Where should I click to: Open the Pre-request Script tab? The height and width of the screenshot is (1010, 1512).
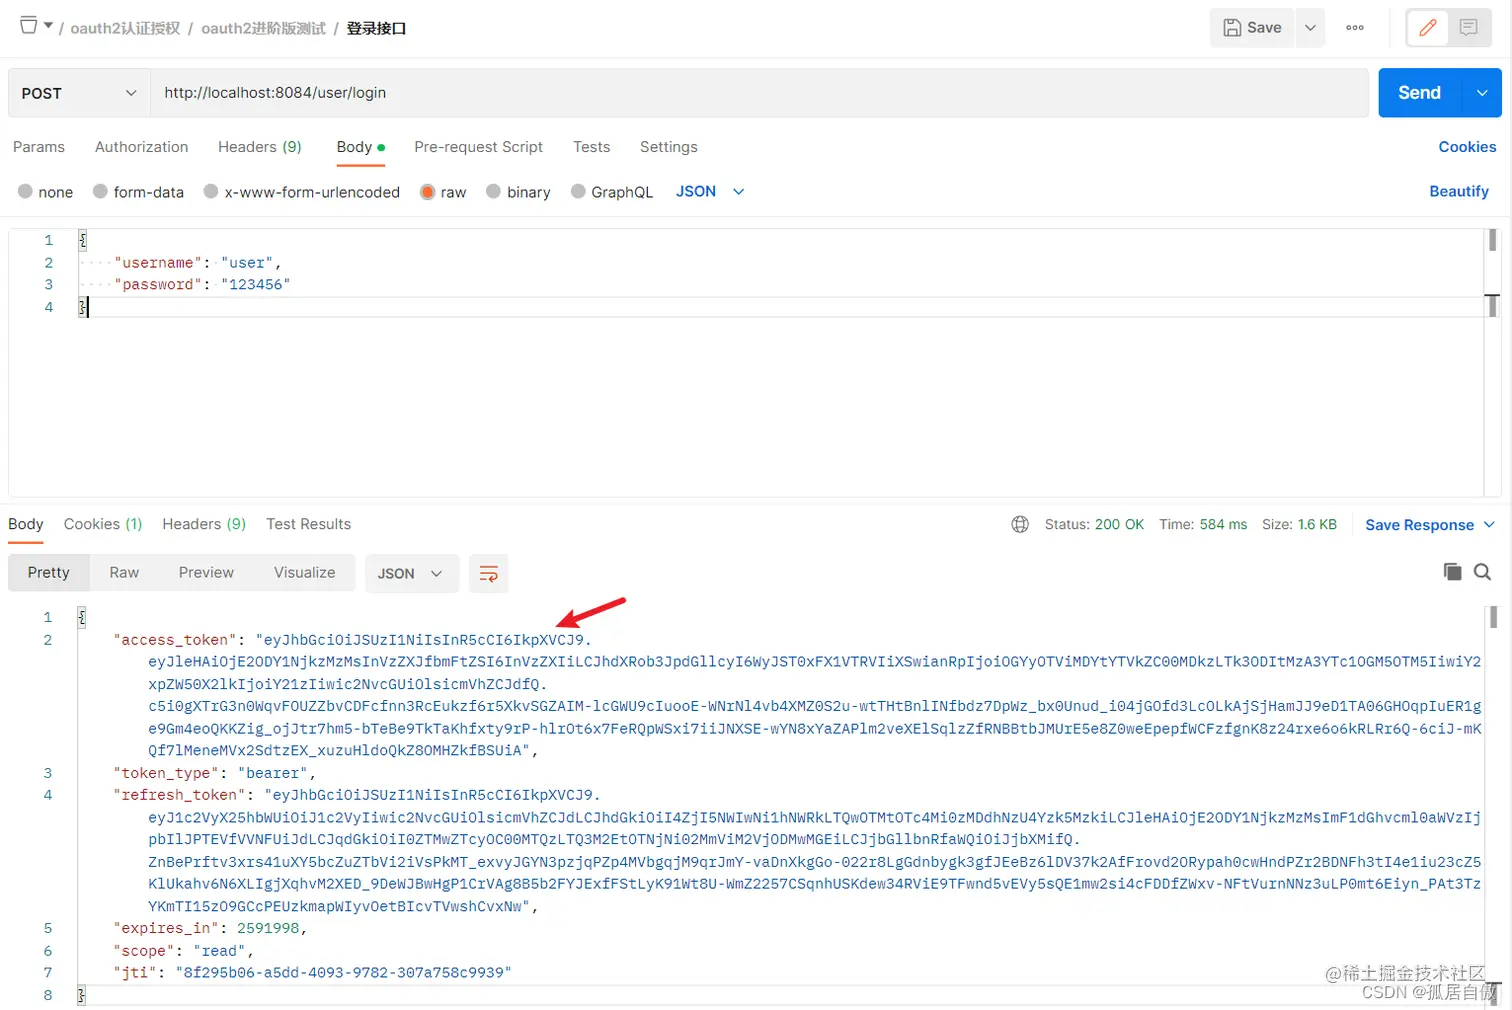478,147
